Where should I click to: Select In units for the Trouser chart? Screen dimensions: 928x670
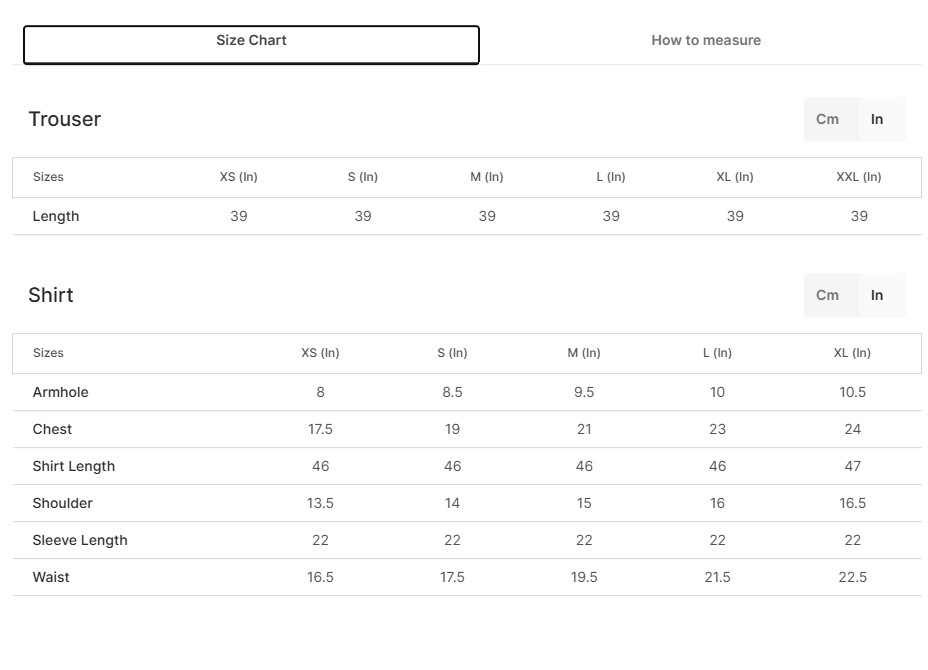pos(877,119)
